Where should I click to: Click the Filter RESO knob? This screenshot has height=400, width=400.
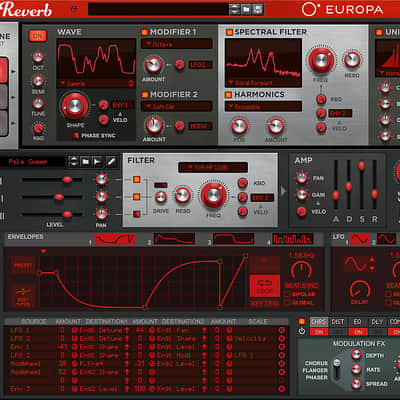pos(183,195)
